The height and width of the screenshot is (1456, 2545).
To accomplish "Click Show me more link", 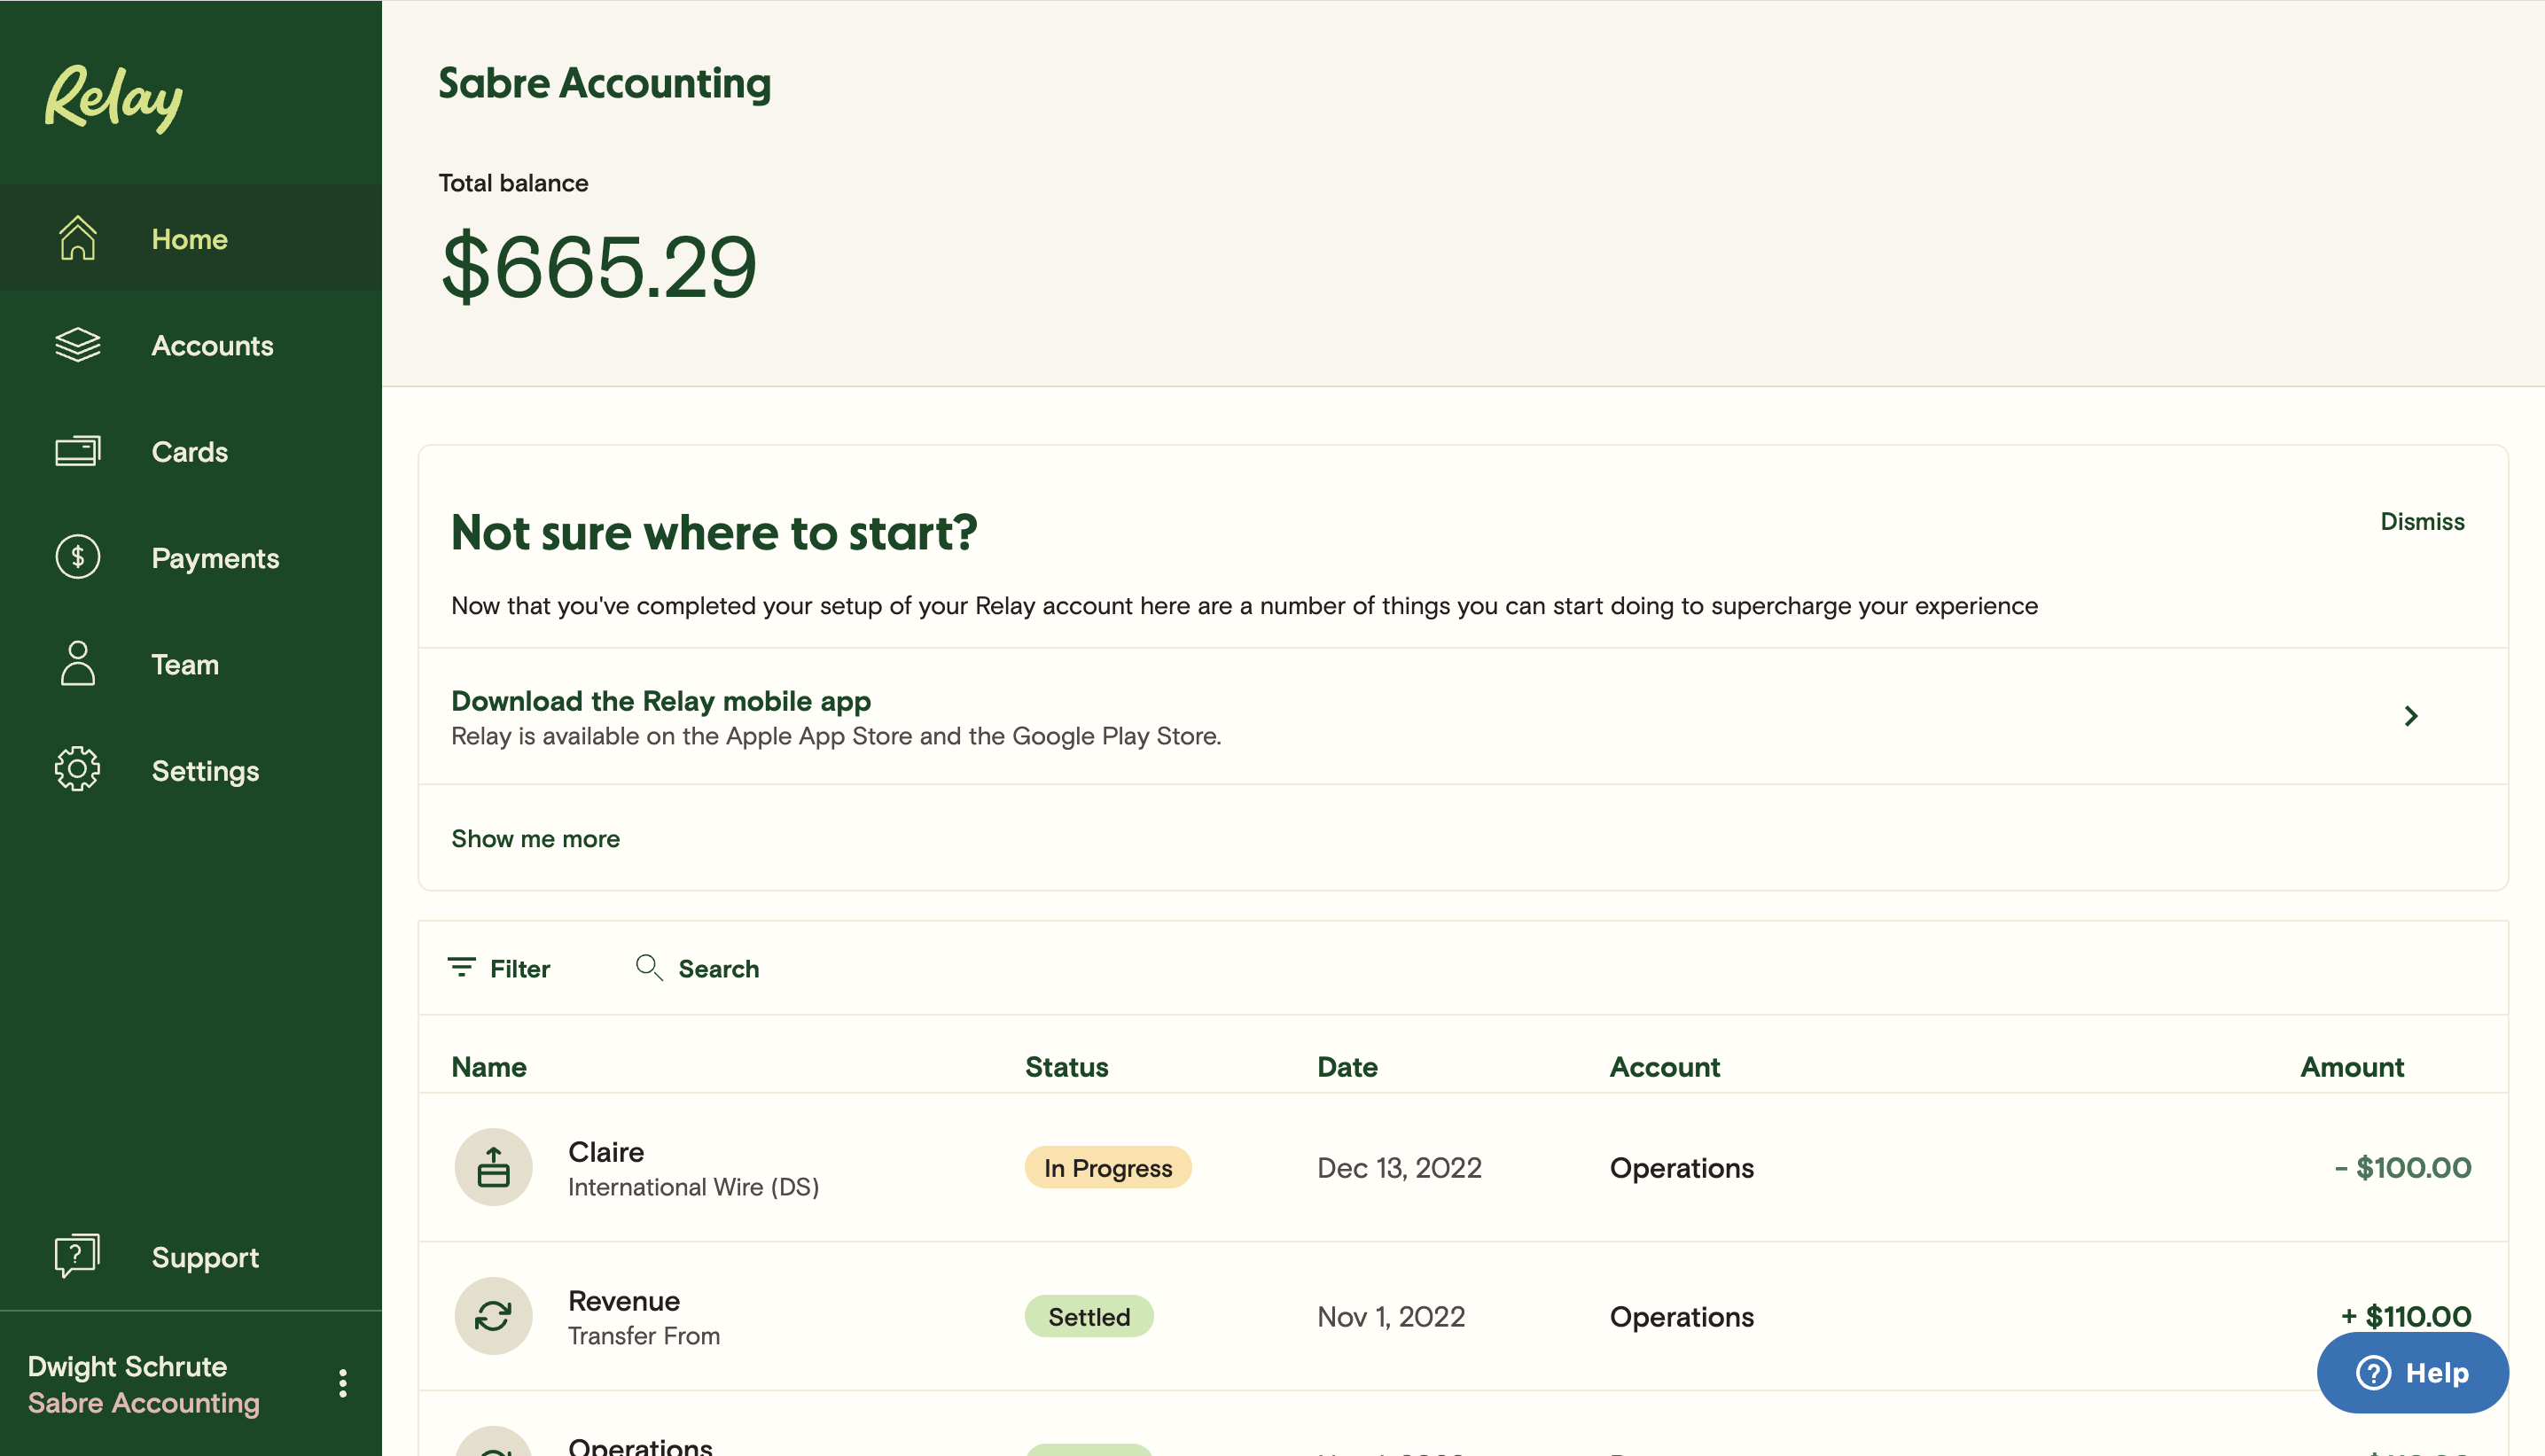I will 535,838.
